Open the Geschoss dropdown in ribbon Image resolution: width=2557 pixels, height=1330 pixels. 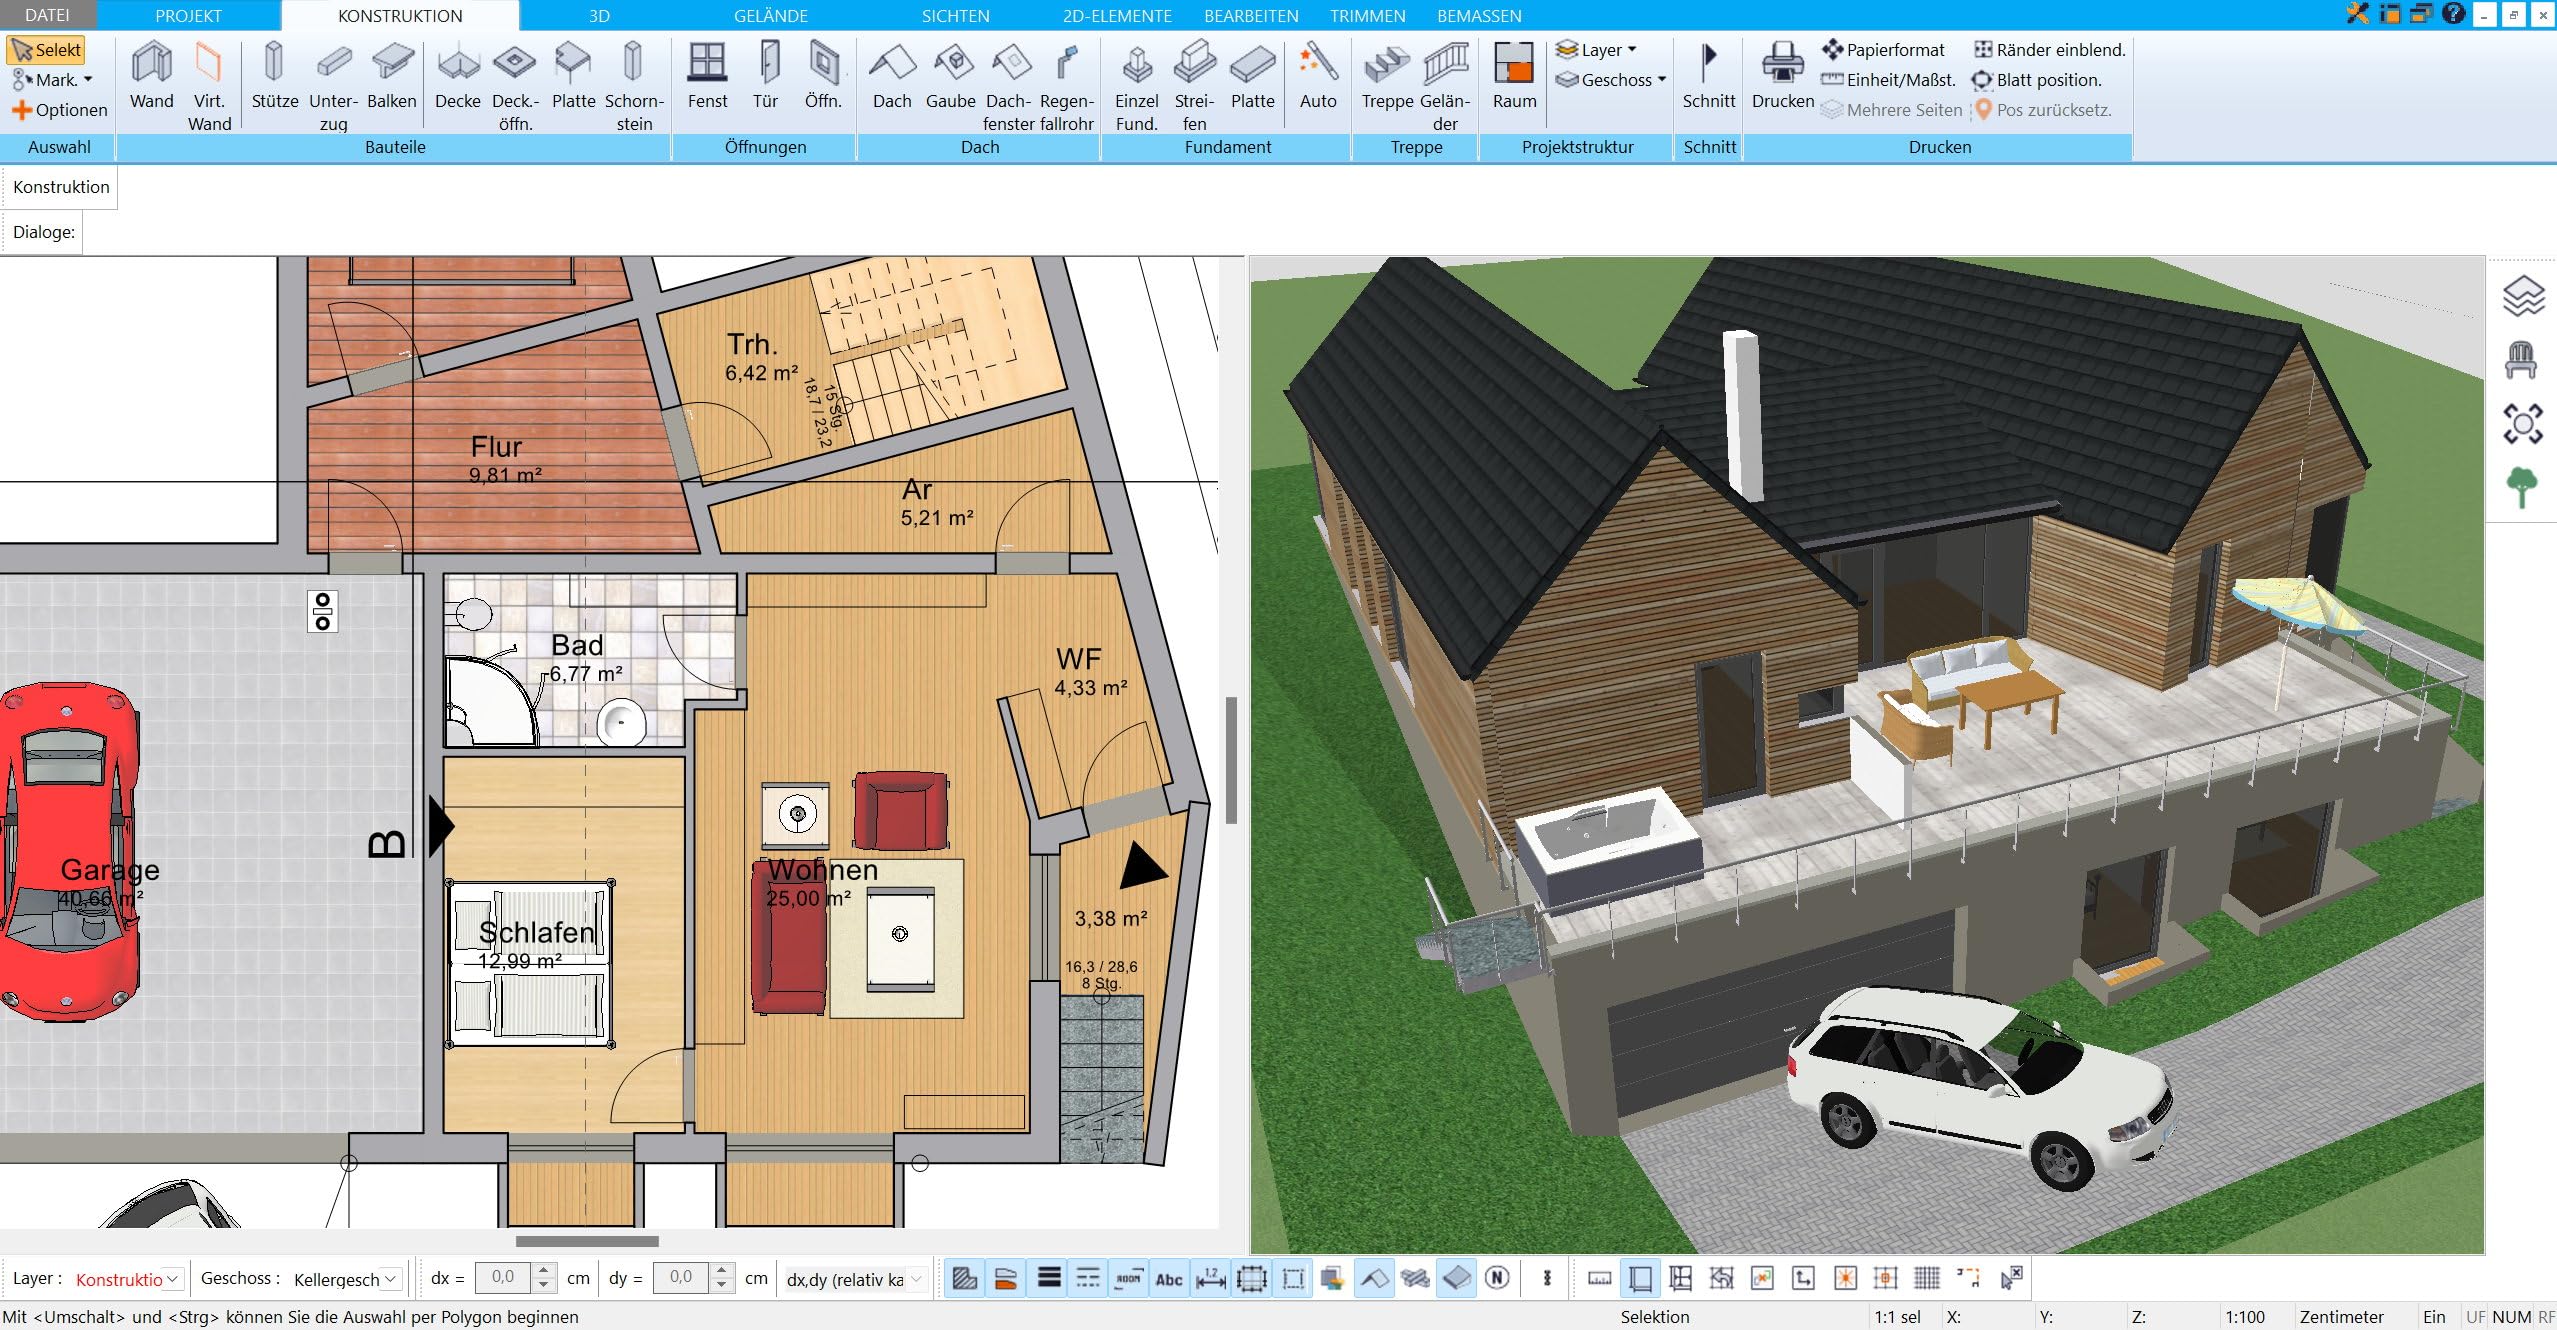pyautogui.click(x=1610, y=80)
